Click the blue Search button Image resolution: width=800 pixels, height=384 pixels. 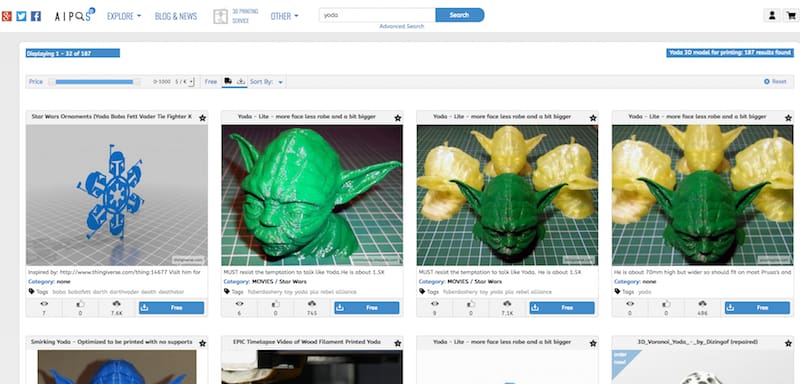pyautogui.click(x=459, y=15)
